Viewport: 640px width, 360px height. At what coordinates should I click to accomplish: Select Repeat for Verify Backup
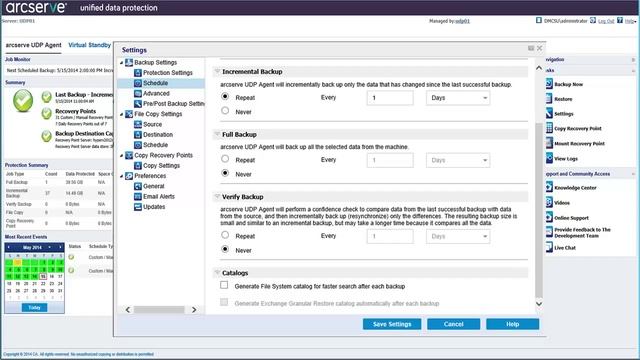(x=225, y=235)
